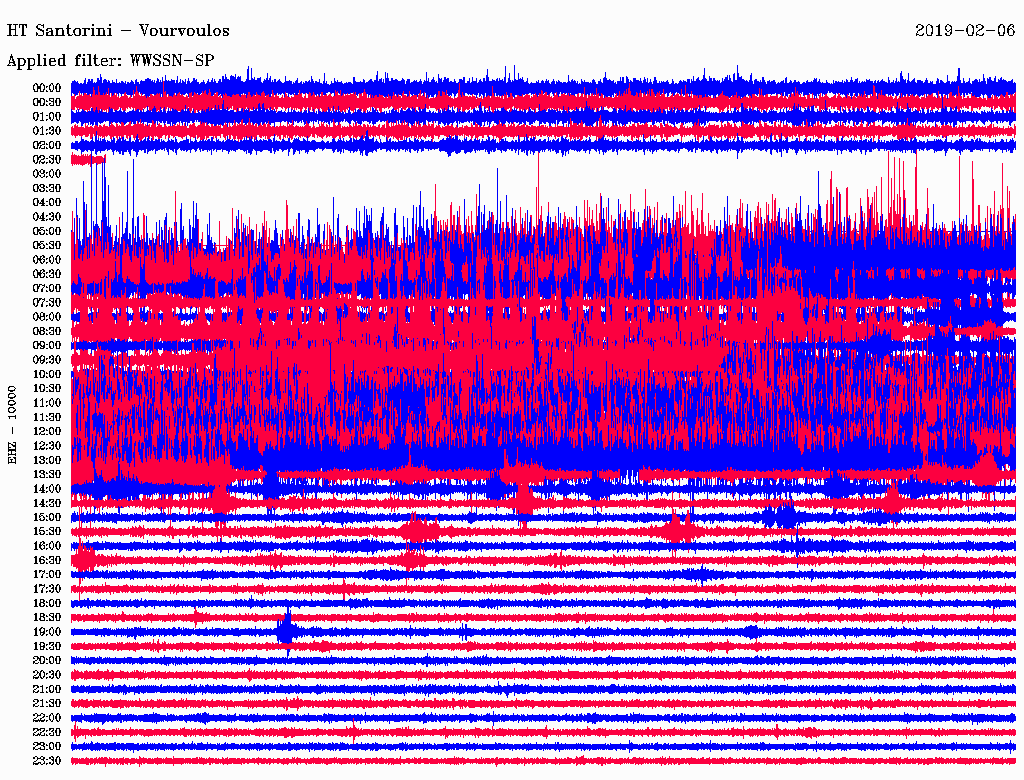
Task: Click the Applied filter: WWSSN-SP text
Action: tap(110, 61)
